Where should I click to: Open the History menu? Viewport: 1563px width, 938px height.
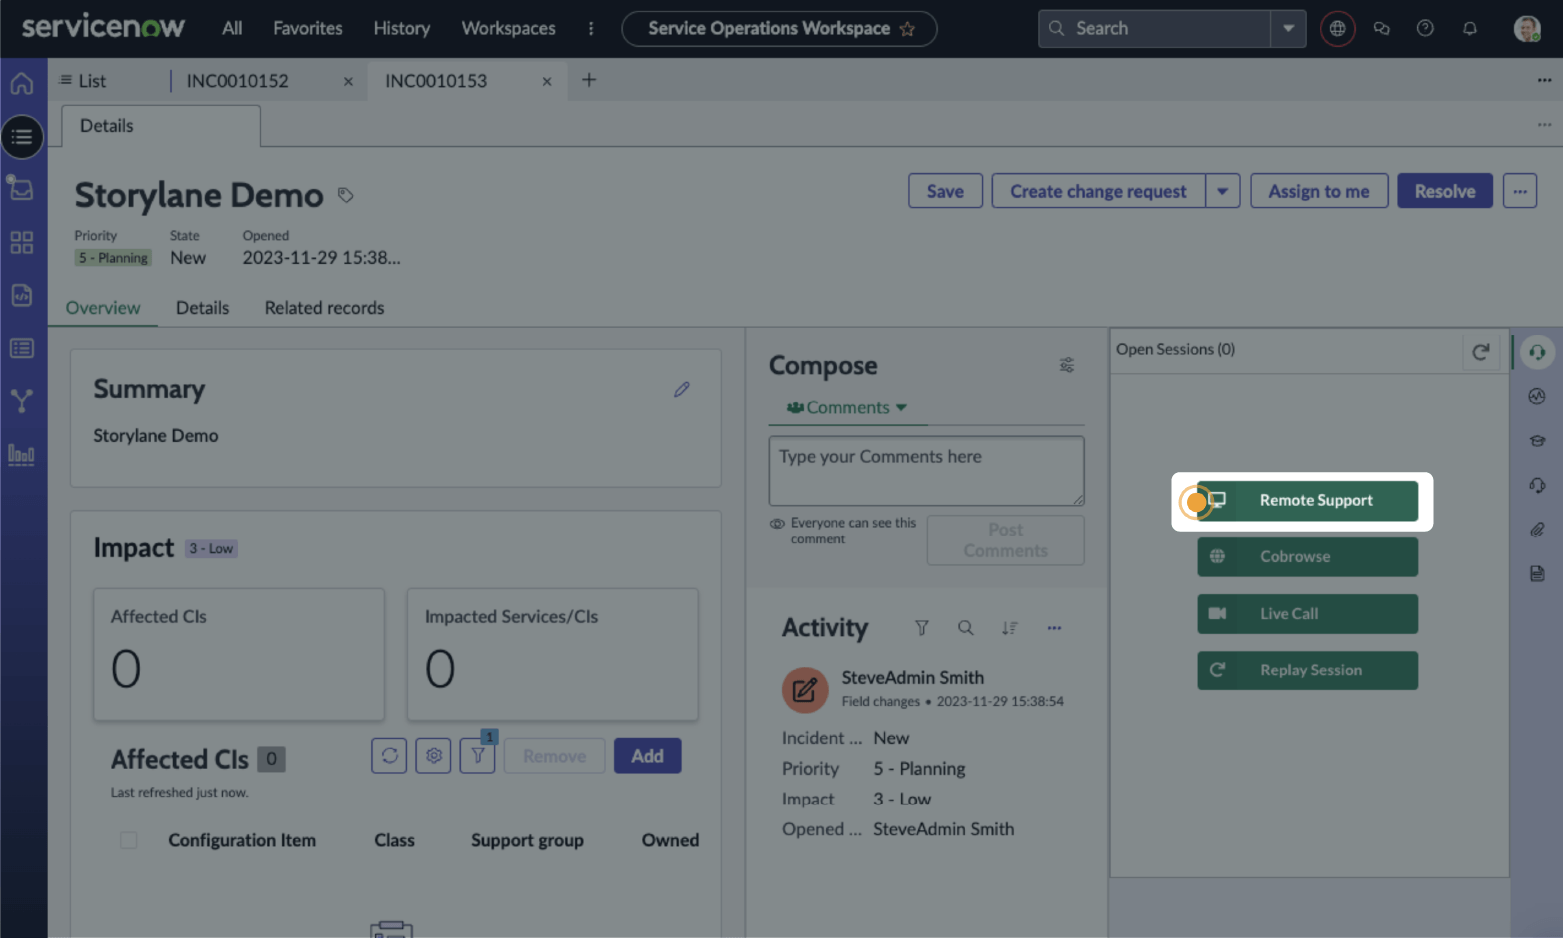(402, 28)
